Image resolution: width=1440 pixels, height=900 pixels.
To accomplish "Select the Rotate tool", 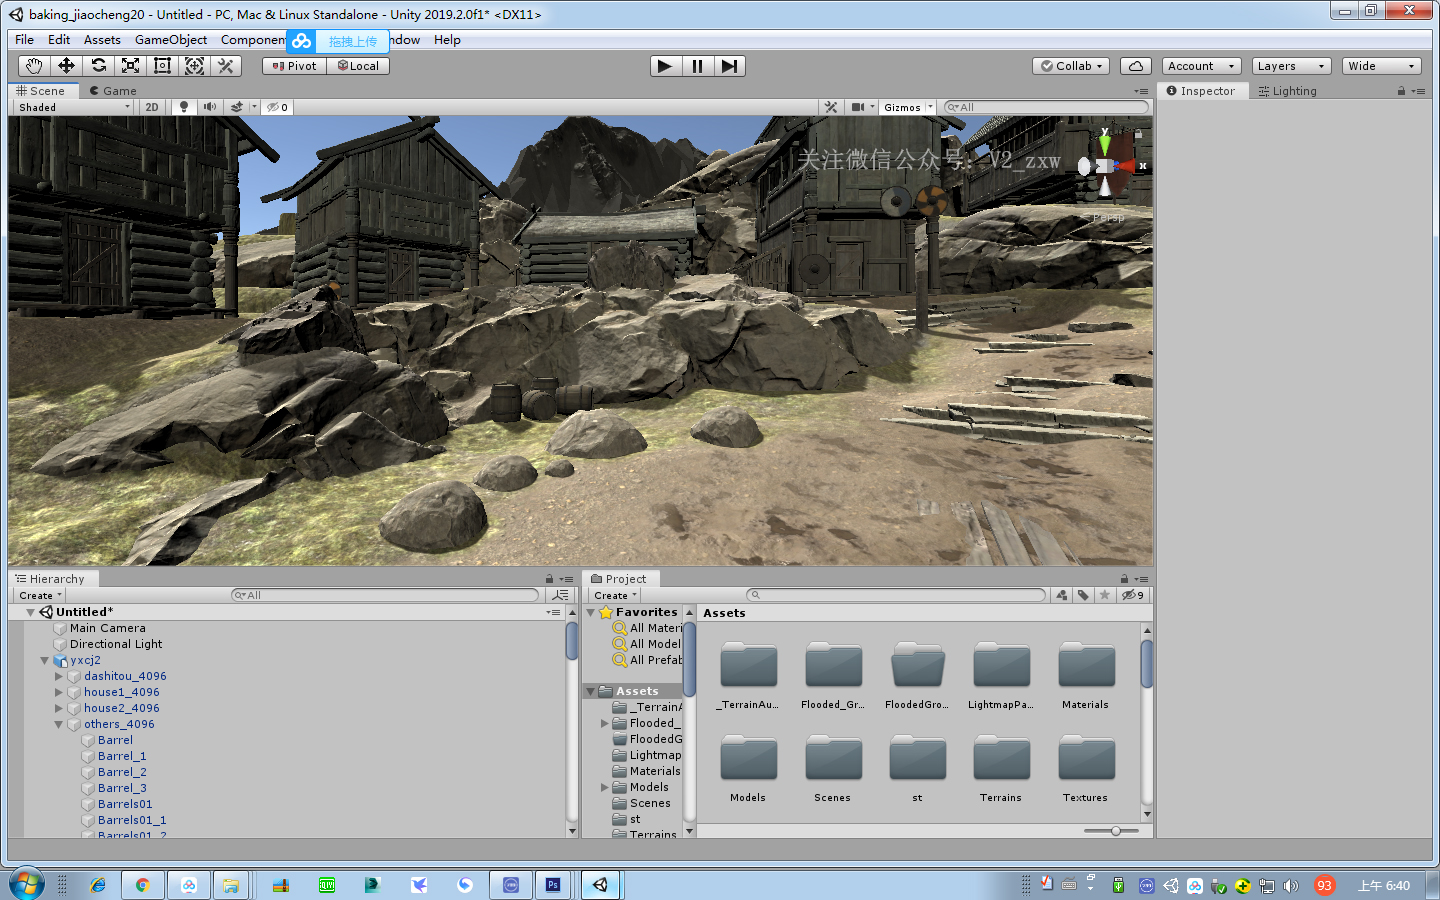I will click(x=98, y=66).
